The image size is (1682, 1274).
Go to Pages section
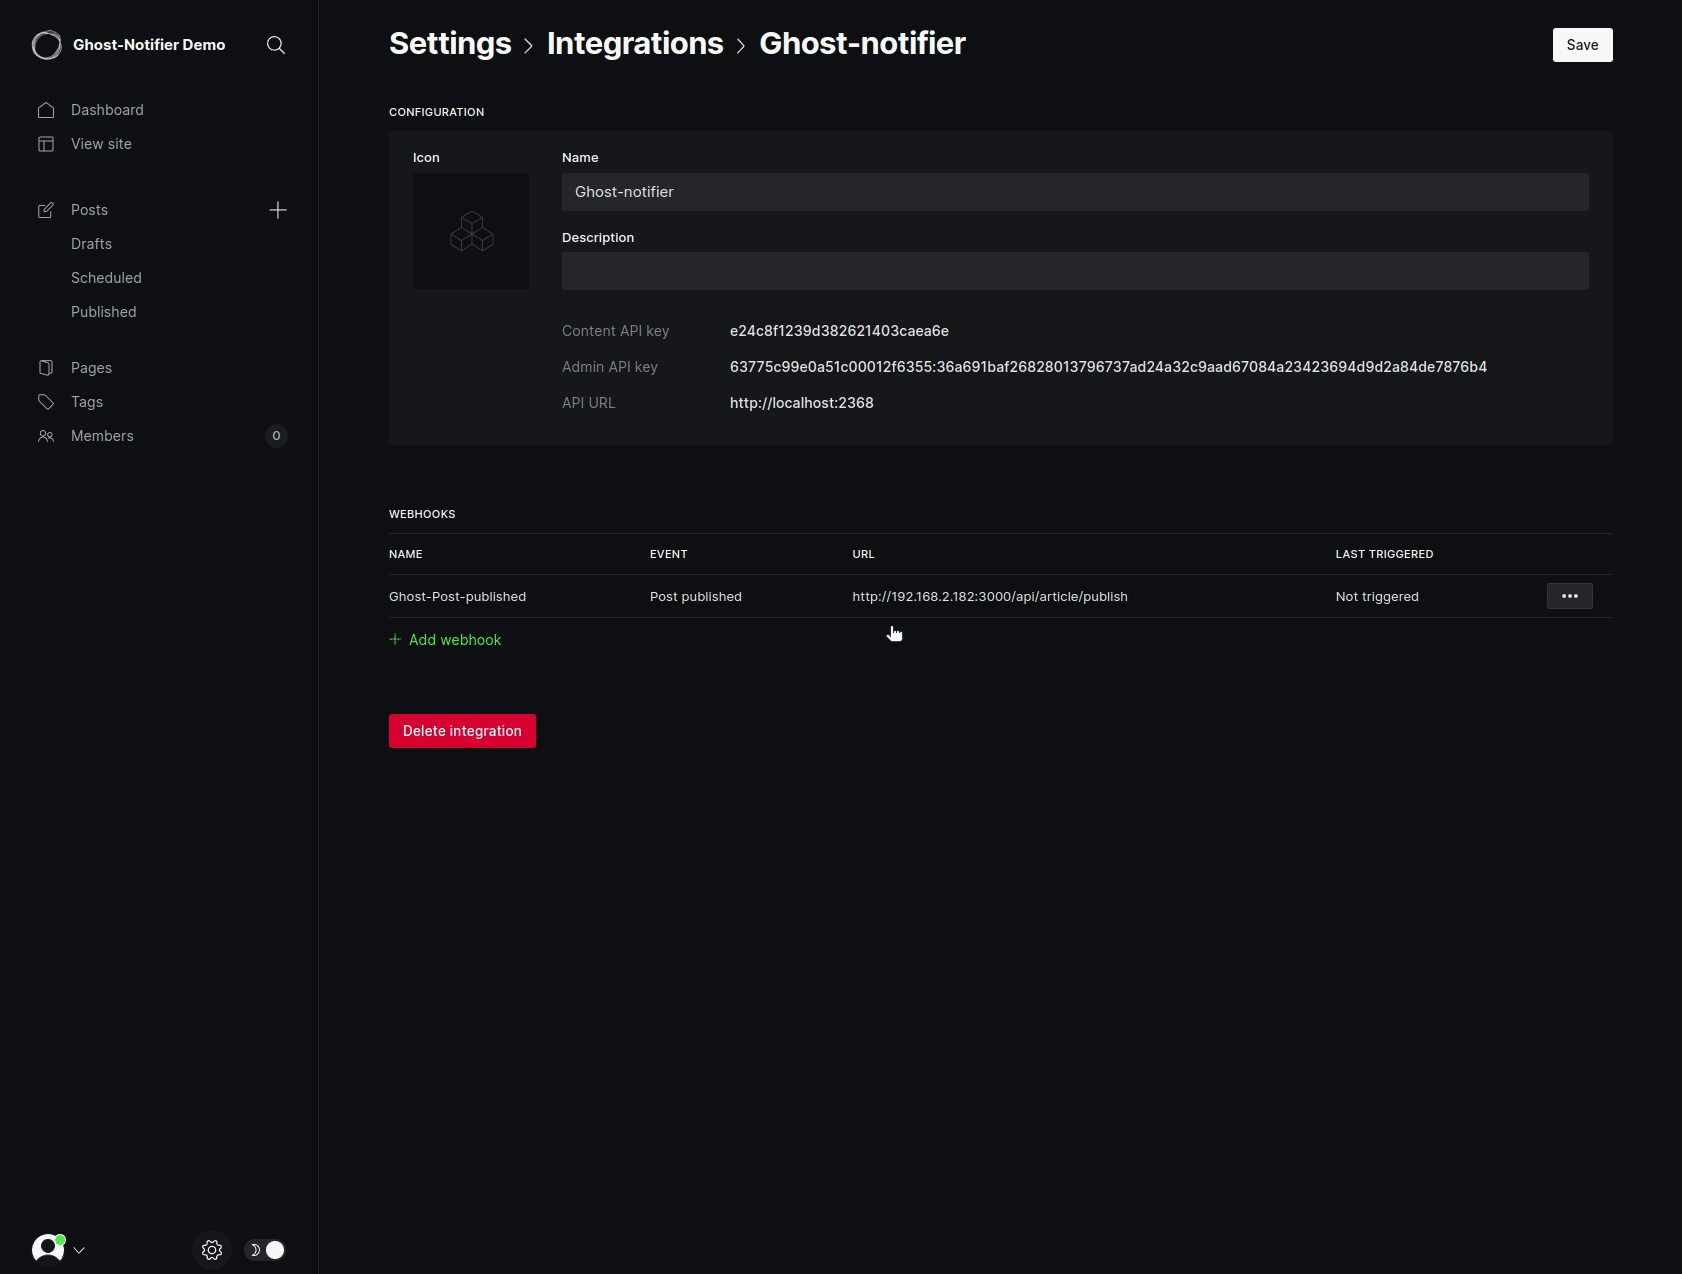[91, 368]
